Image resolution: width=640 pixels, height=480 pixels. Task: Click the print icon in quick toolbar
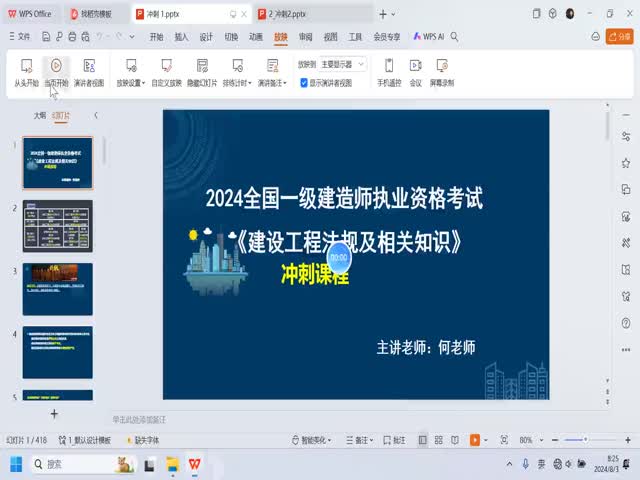pos(72,37)
